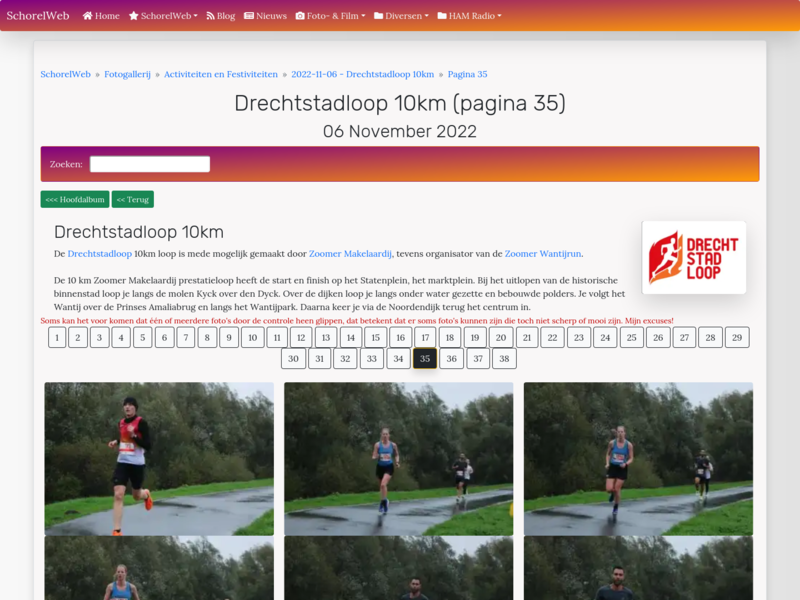The image size is (800, 600).
Task: Open the HAM Radio dropdown menu
Action: [x=469, y=16]
